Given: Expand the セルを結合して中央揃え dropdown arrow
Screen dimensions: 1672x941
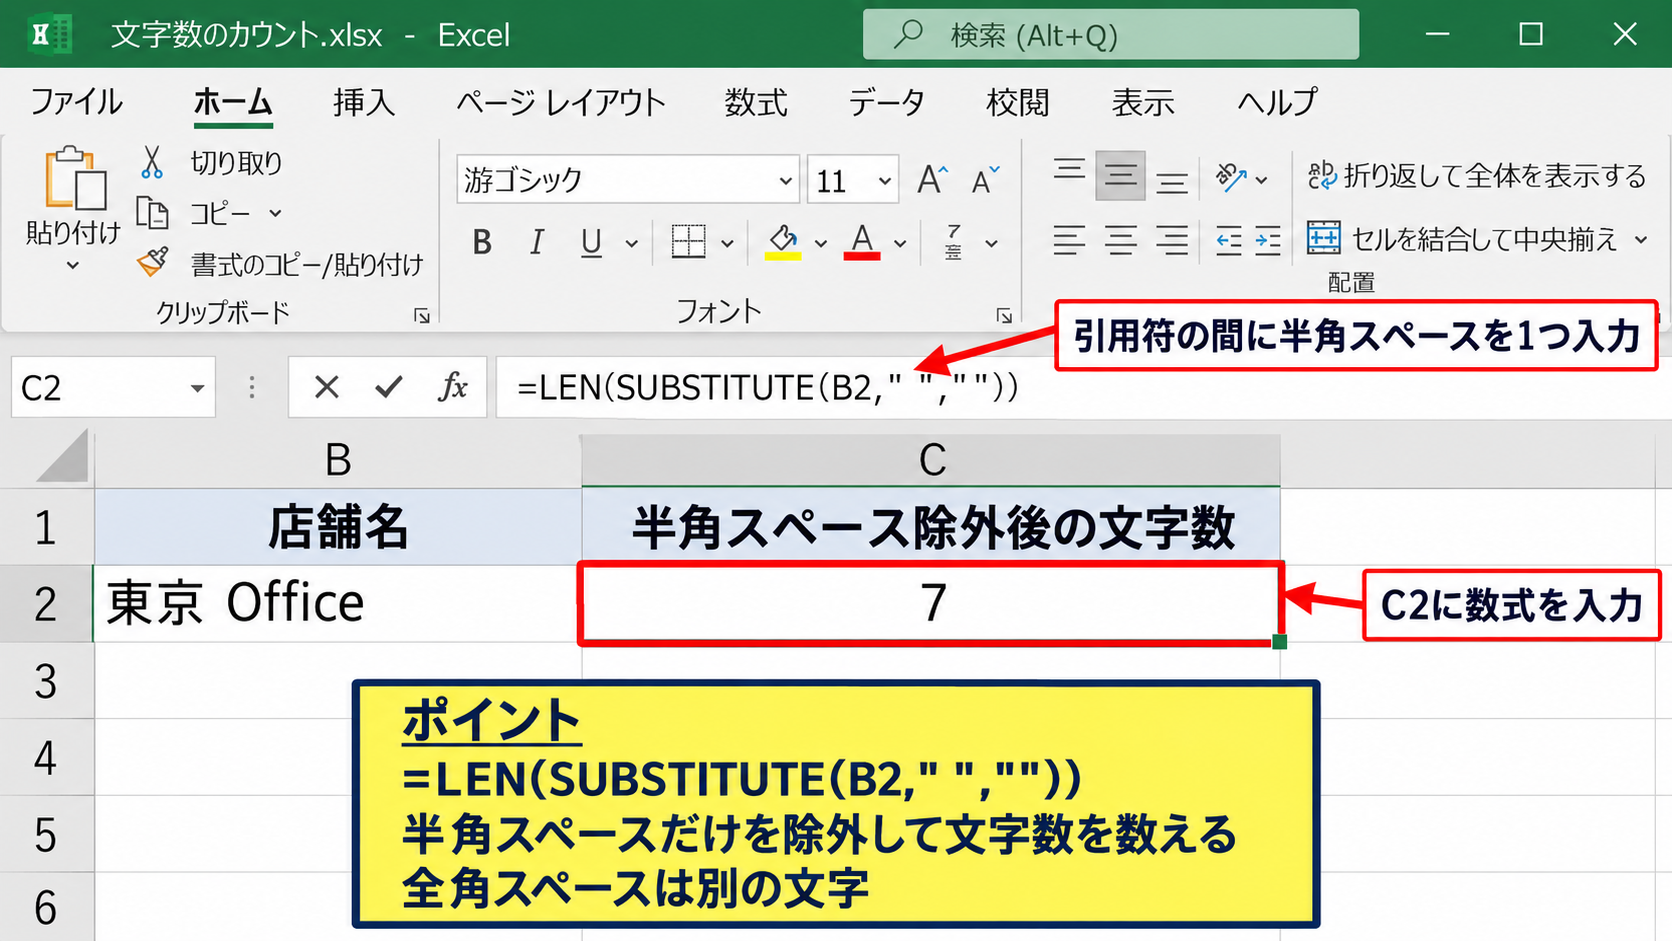Looking at the screenshot, I should (x=1641, y=240).
